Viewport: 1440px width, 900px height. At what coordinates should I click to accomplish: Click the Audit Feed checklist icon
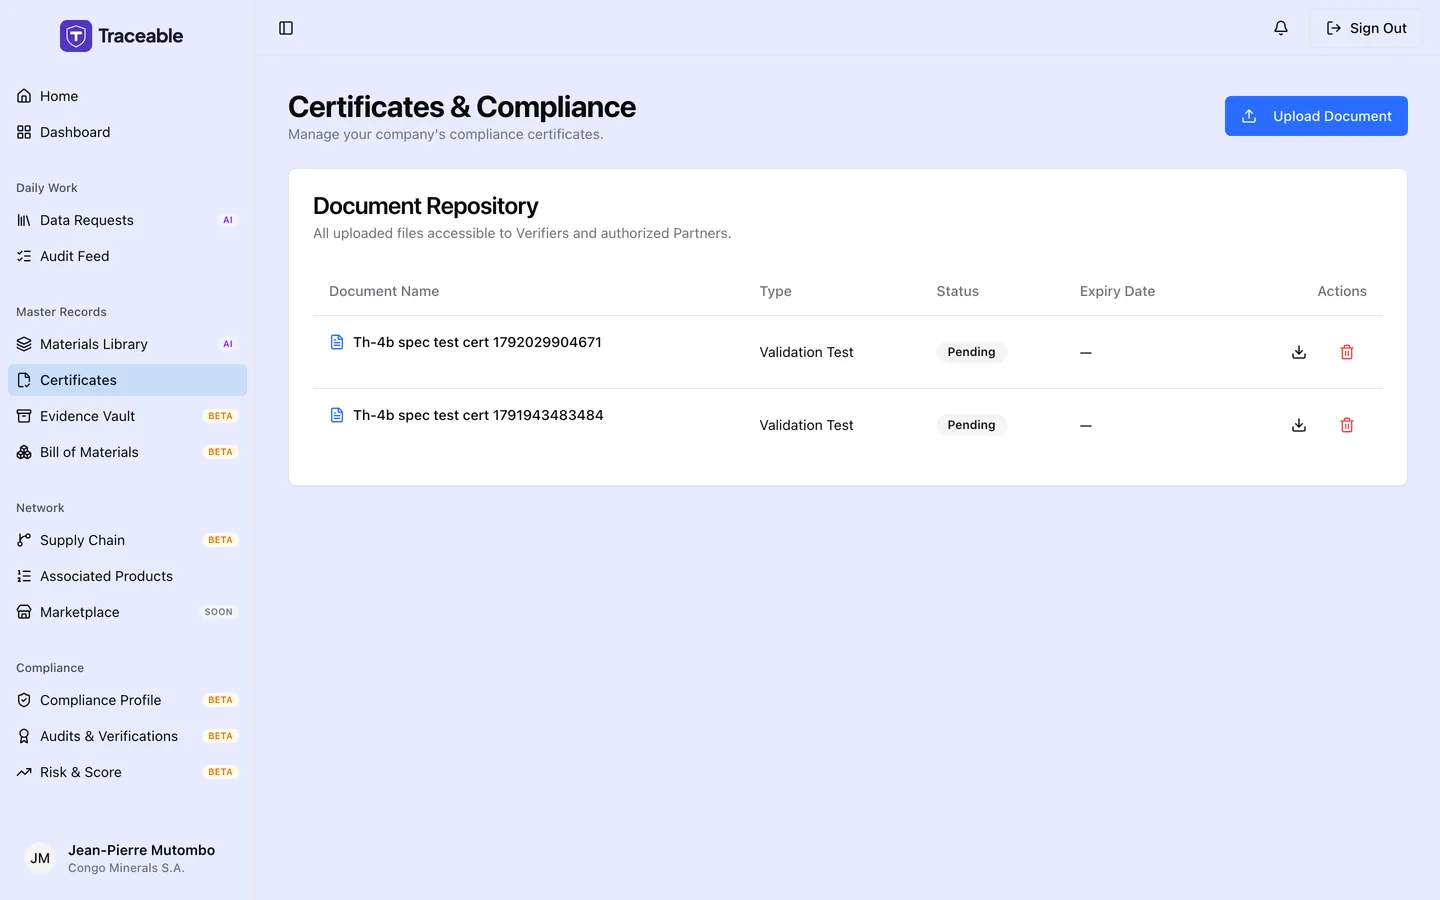click(x=24, y=256)
